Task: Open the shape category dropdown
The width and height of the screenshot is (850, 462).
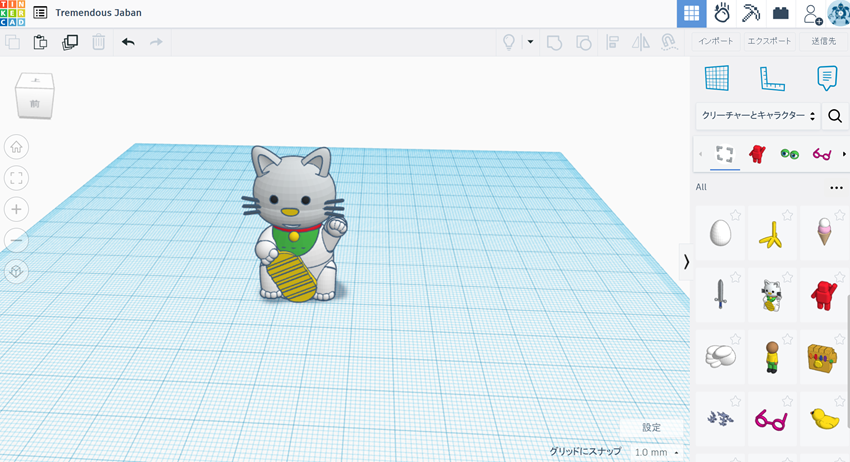Action: pos(758,116)
